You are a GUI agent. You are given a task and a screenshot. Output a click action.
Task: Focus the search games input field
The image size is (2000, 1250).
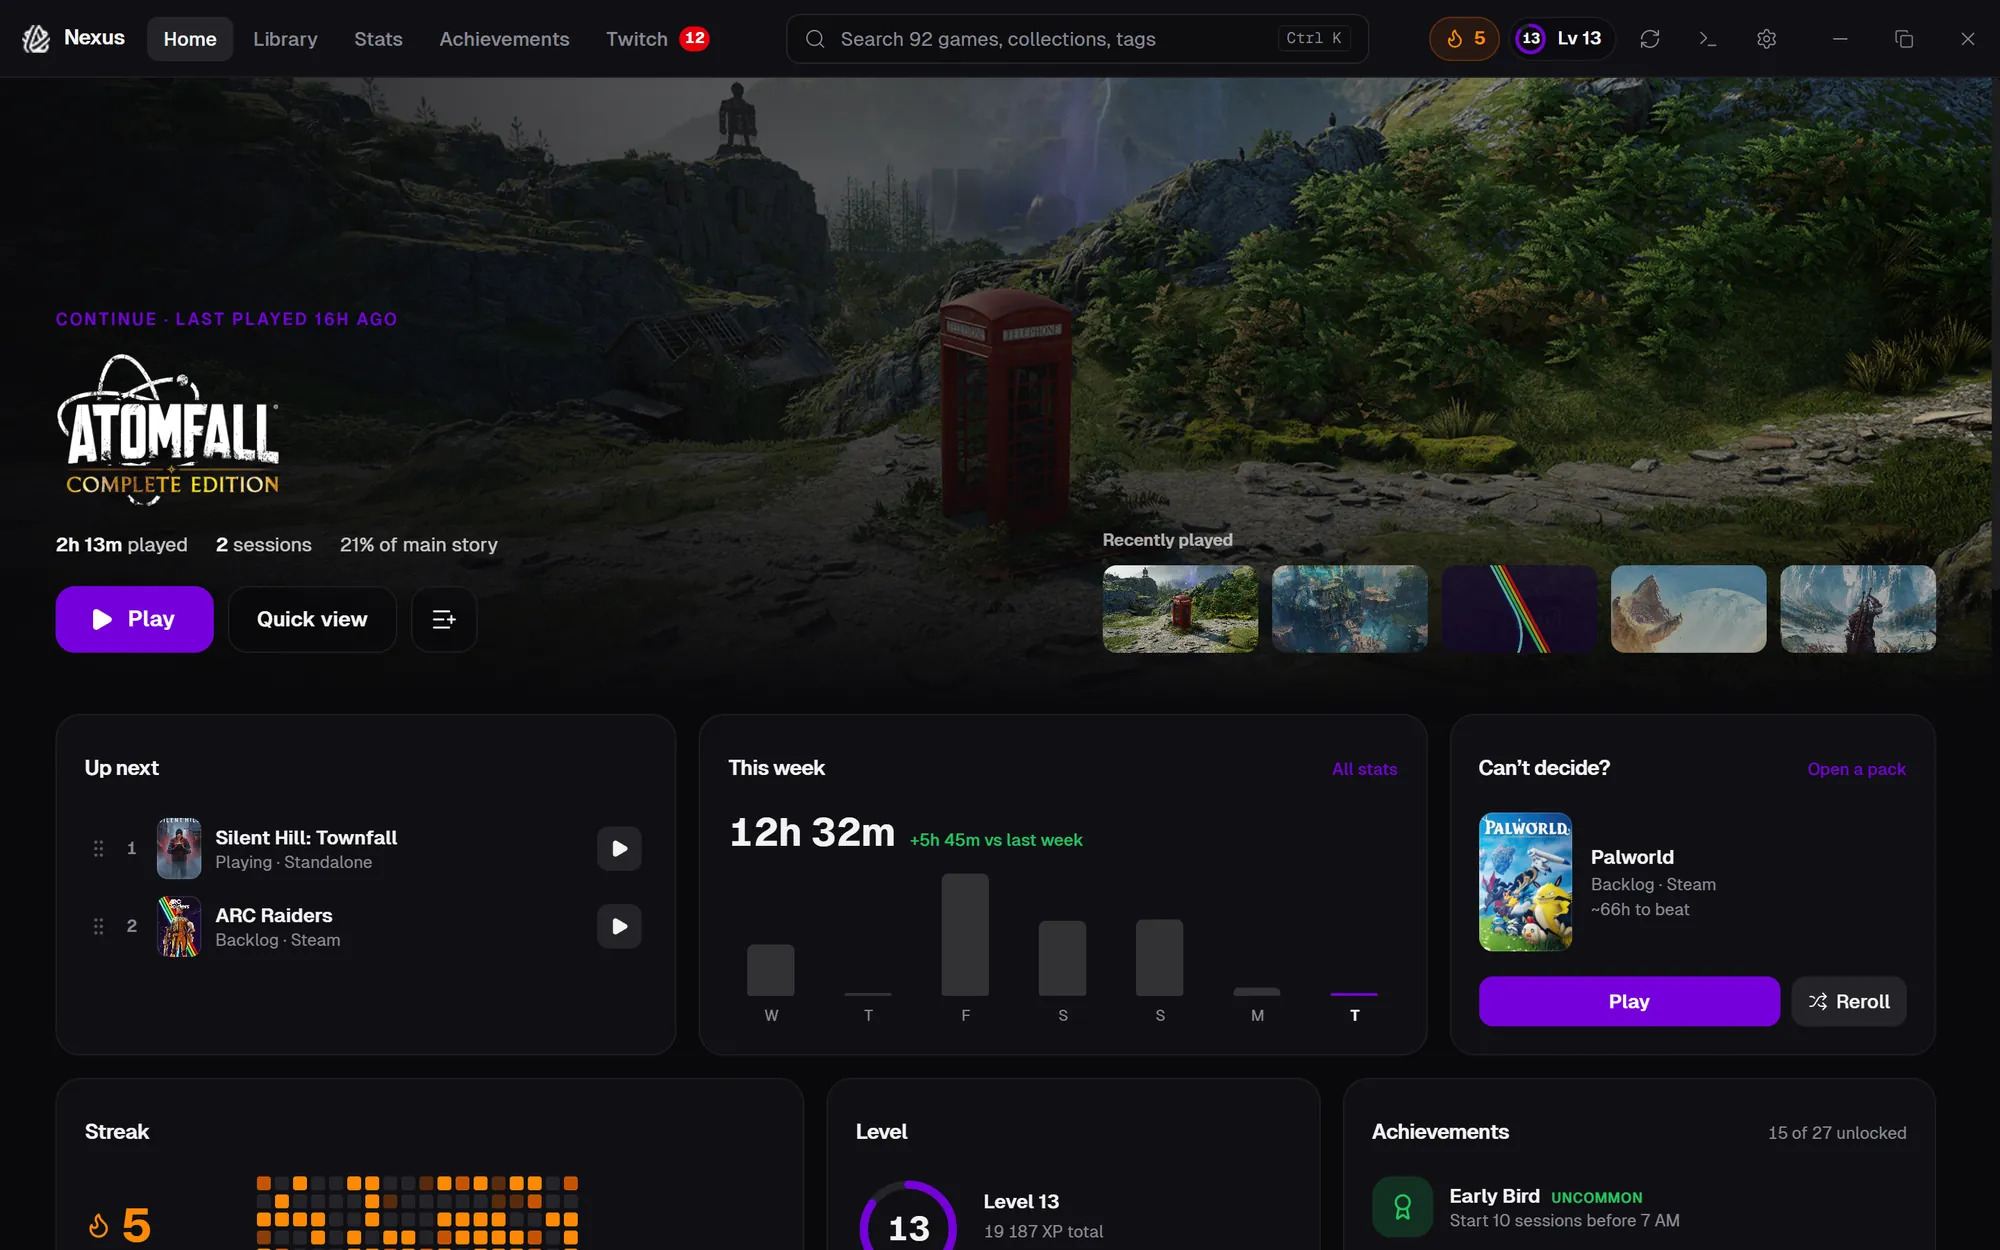(x=1077, y=39)
